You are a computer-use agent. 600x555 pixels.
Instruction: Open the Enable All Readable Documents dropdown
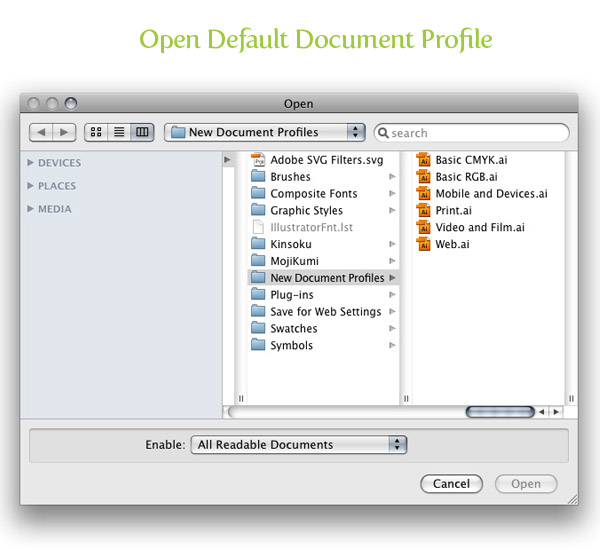click(x=299, y=445)
